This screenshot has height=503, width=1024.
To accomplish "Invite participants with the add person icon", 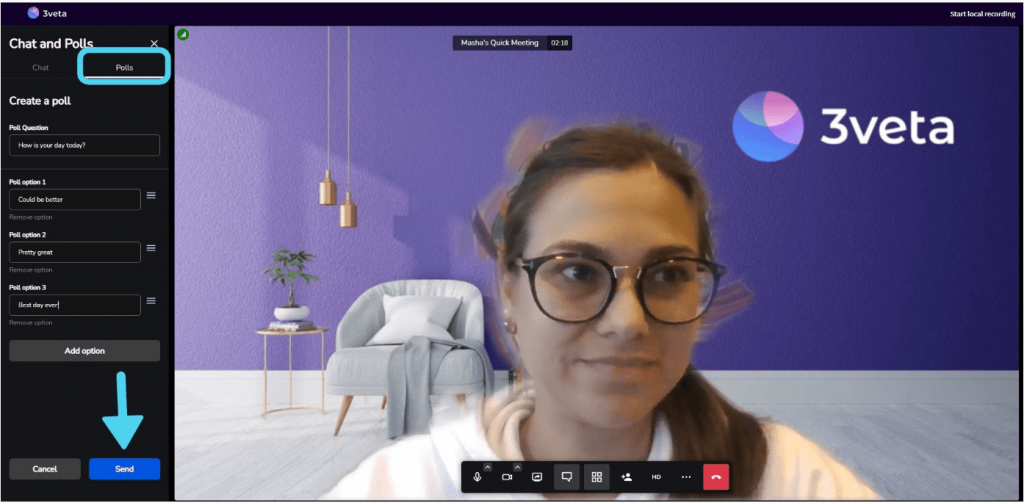I will pyautogui.click(x=626, y=477).
